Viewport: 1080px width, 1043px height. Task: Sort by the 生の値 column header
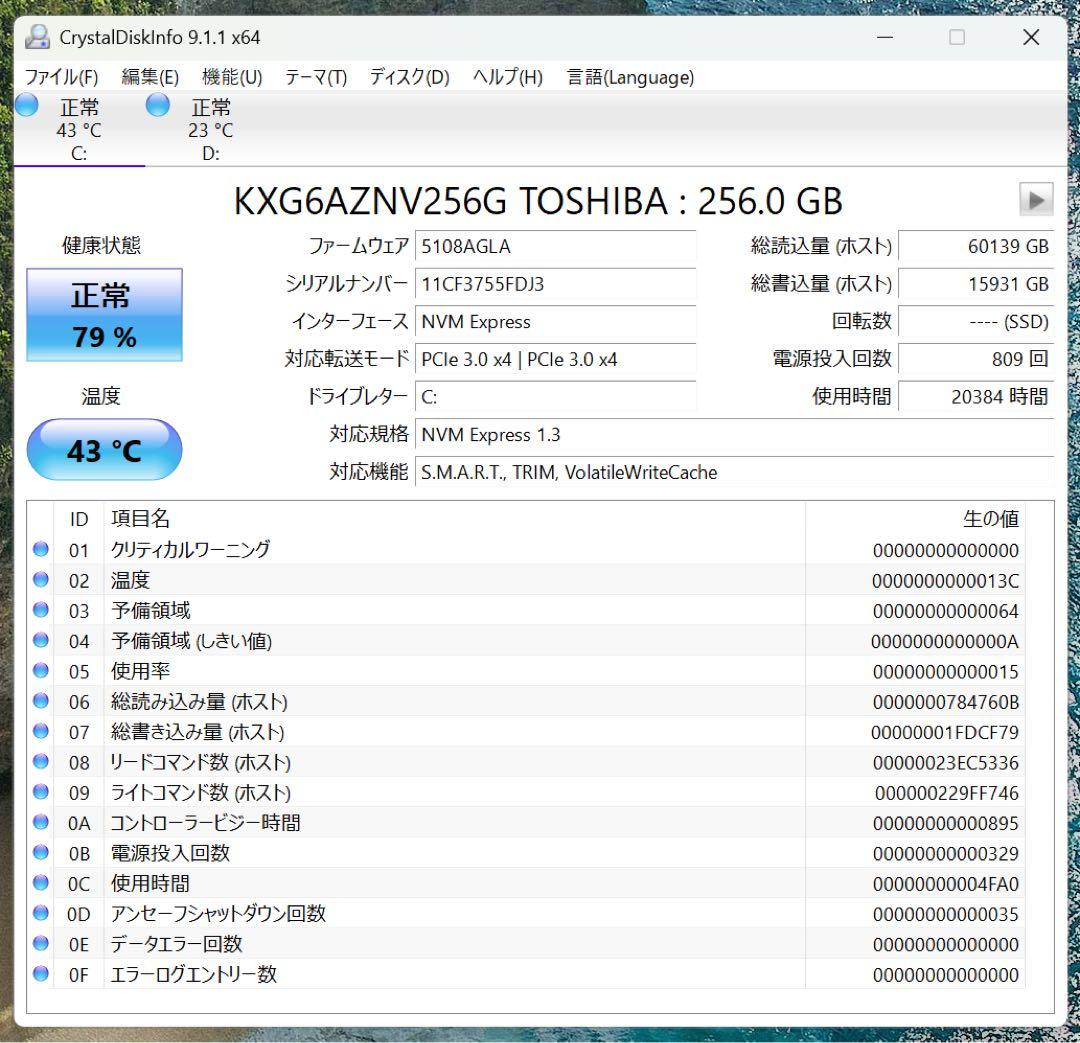[x=993, y=518]
